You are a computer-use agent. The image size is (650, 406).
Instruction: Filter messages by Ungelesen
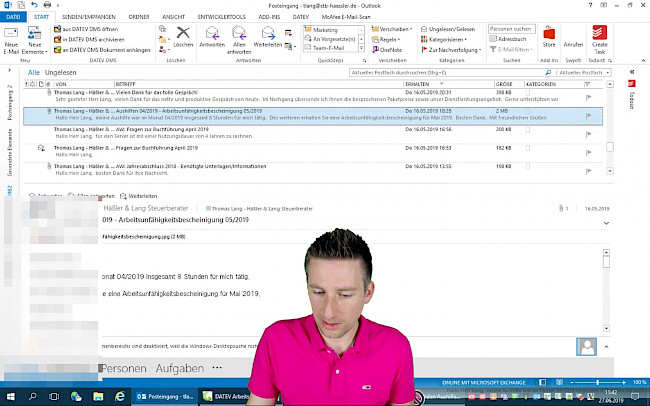point(60,73)
